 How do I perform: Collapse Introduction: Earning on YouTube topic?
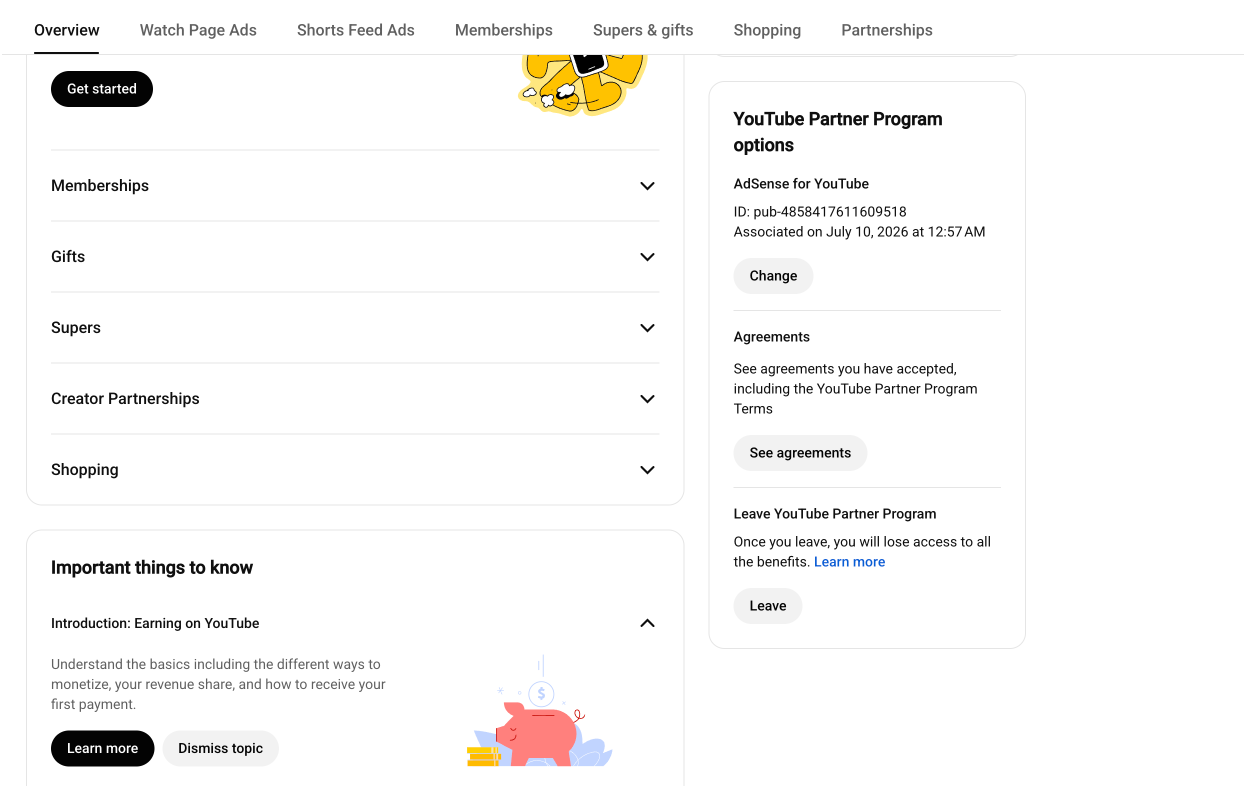point(647,623)
